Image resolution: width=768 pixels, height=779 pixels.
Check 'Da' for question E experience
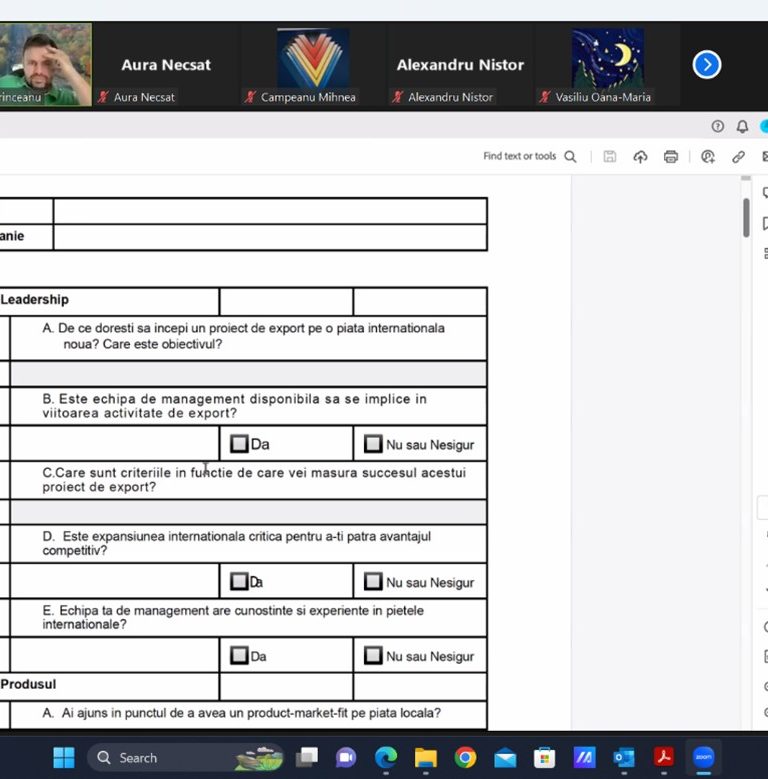[x=239, y=656]
